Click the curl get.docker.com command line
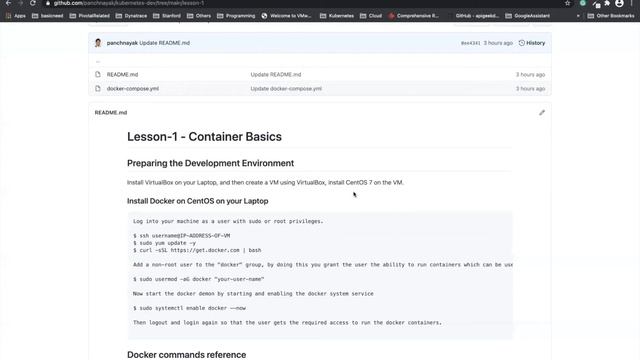This screenshot has width=640, height=360. tap(197, 250)
